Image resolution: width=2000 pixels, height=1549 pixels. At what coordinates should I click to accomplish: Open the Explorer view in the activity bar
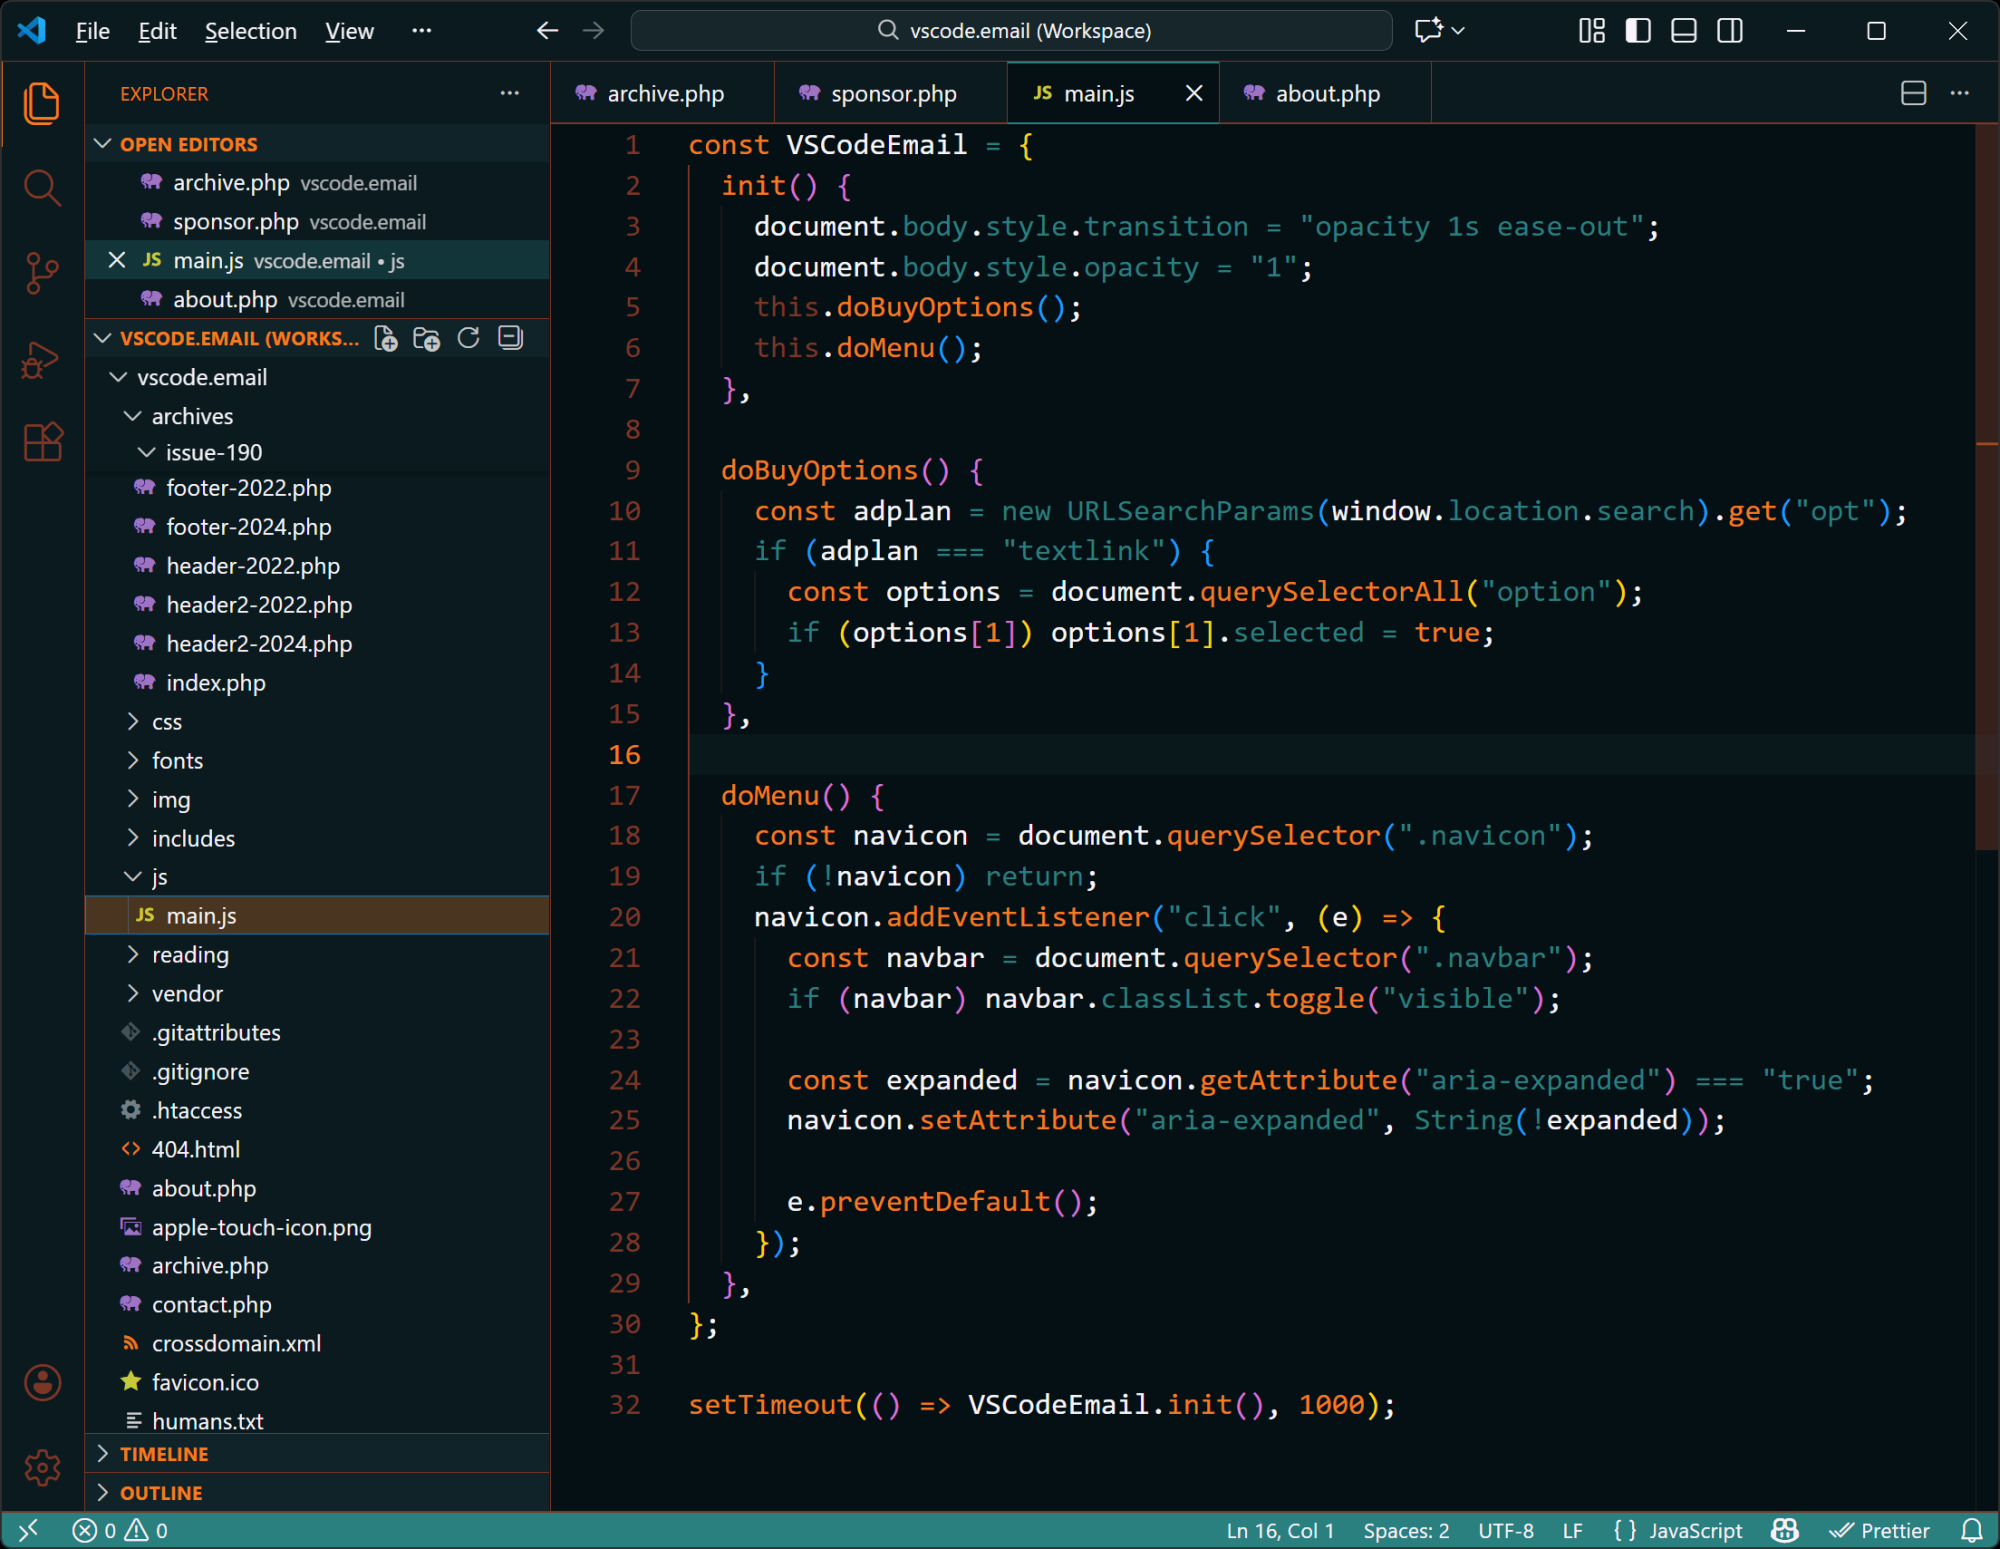click(x=42, y=104)
